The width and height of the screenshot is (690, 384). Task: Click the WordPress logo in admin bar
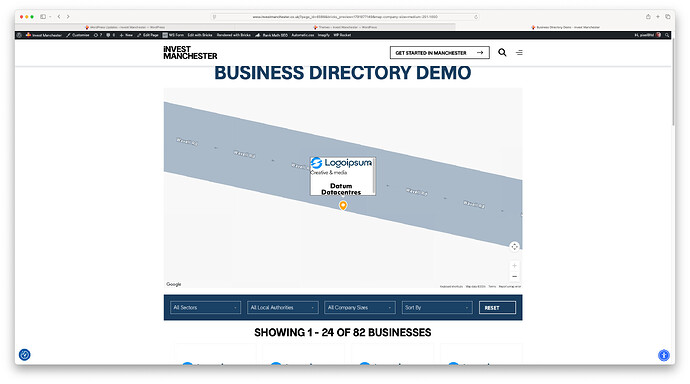pos(19,35)
